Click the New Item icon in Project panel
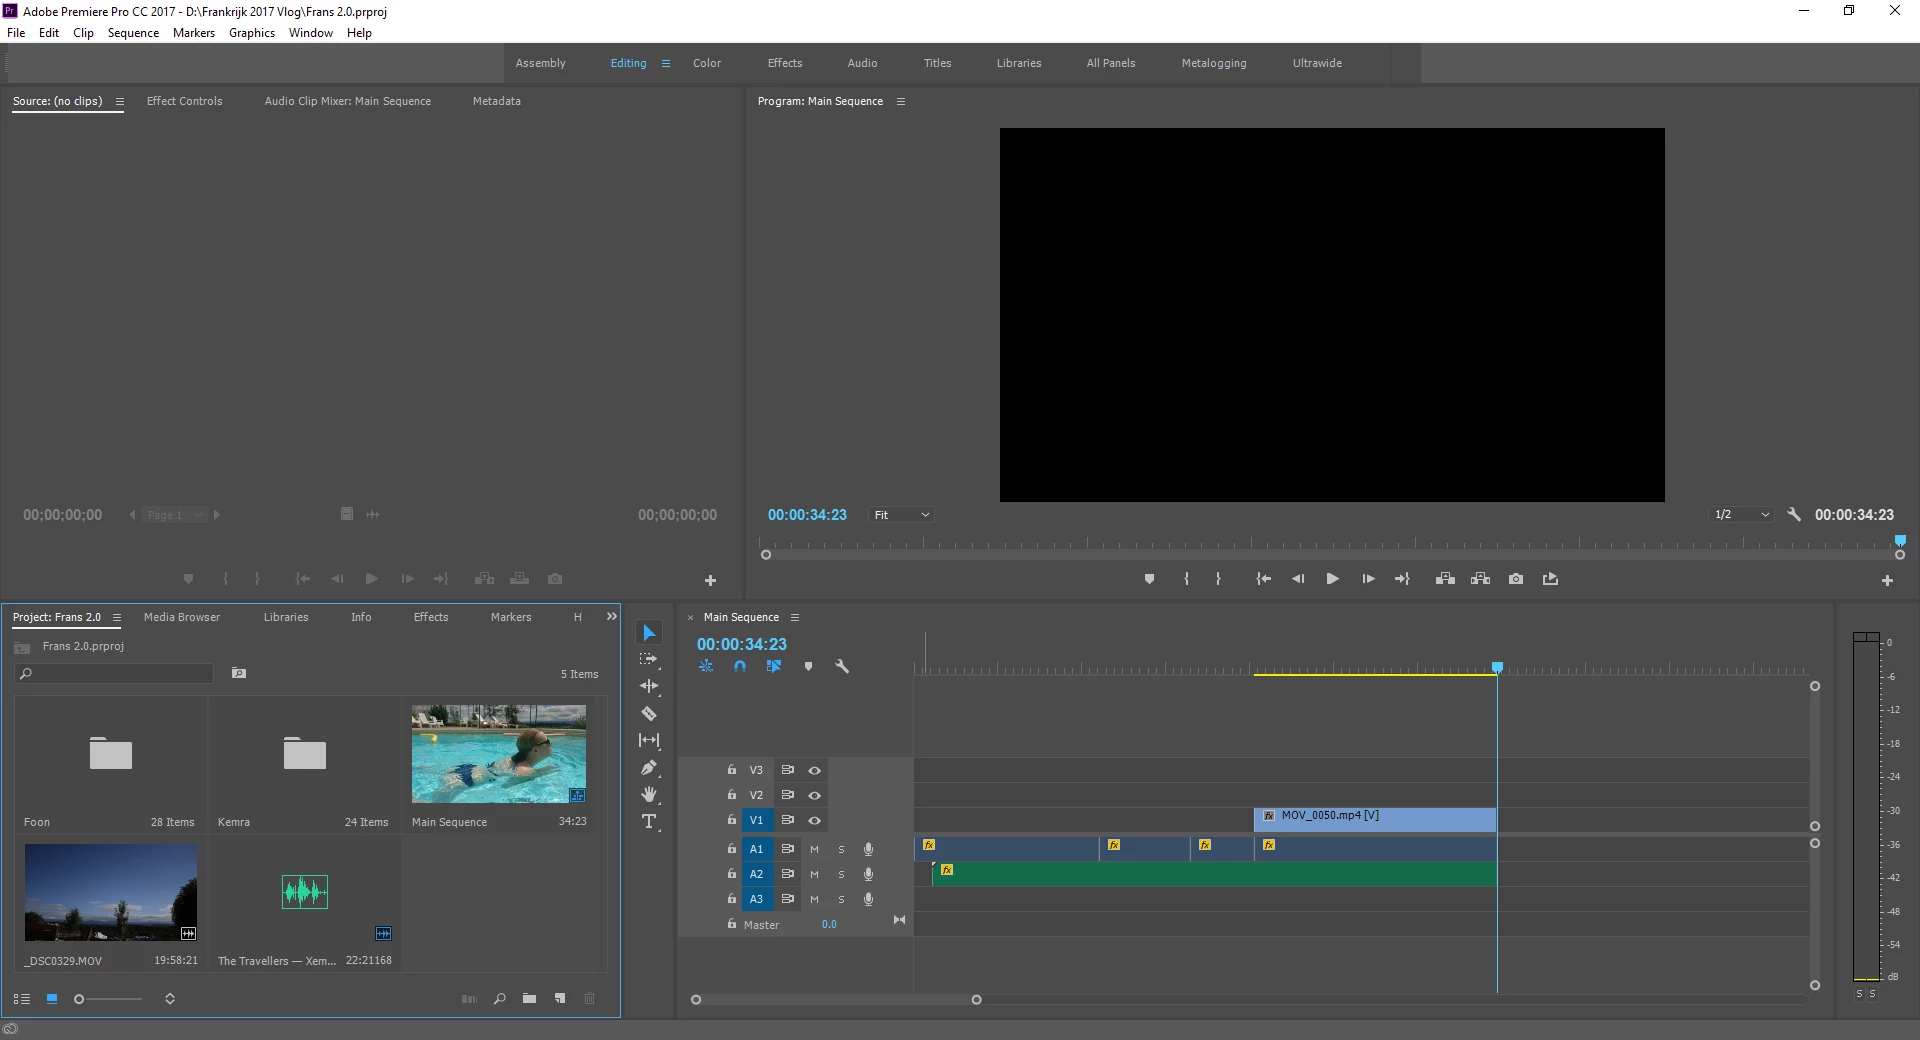 click(x=560, y=998)
